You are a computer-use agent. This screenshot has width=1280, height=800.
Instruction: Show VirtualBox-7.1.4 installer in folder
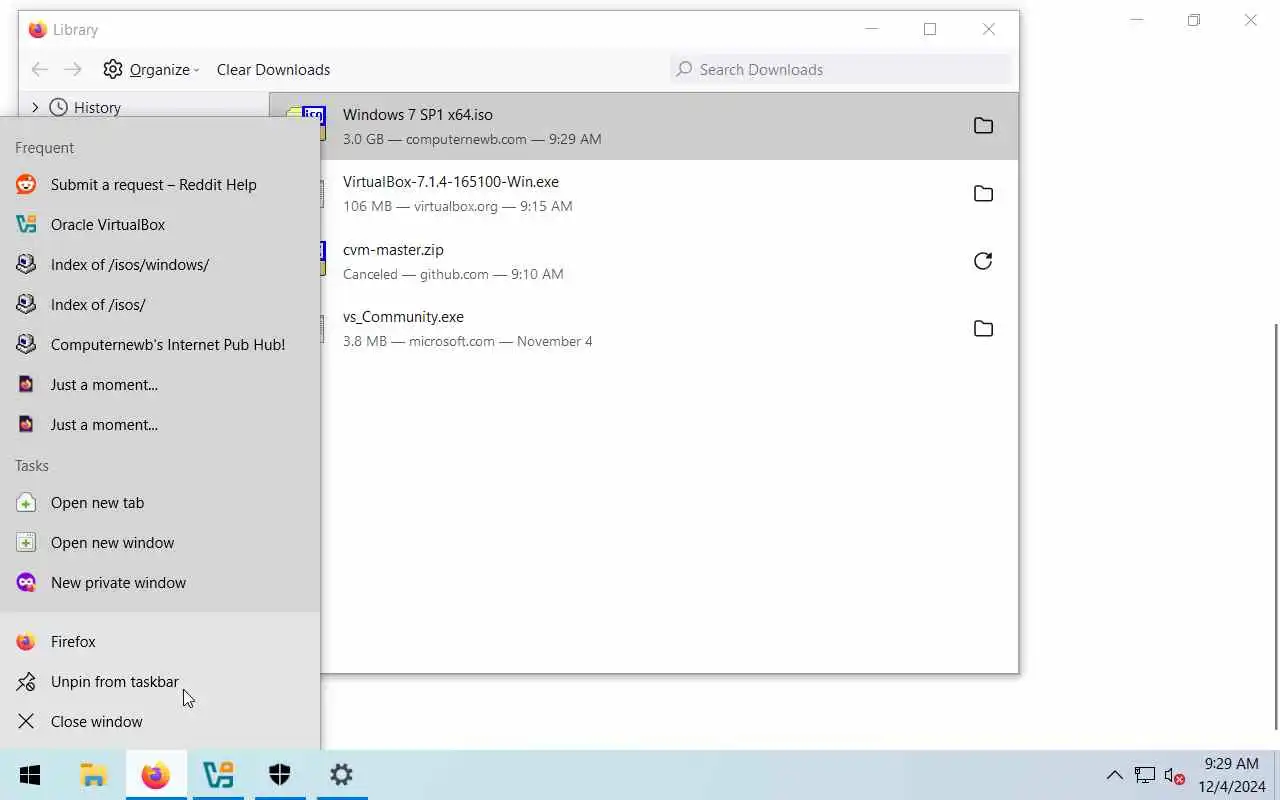pyautogui.click(x=983, y=194)
